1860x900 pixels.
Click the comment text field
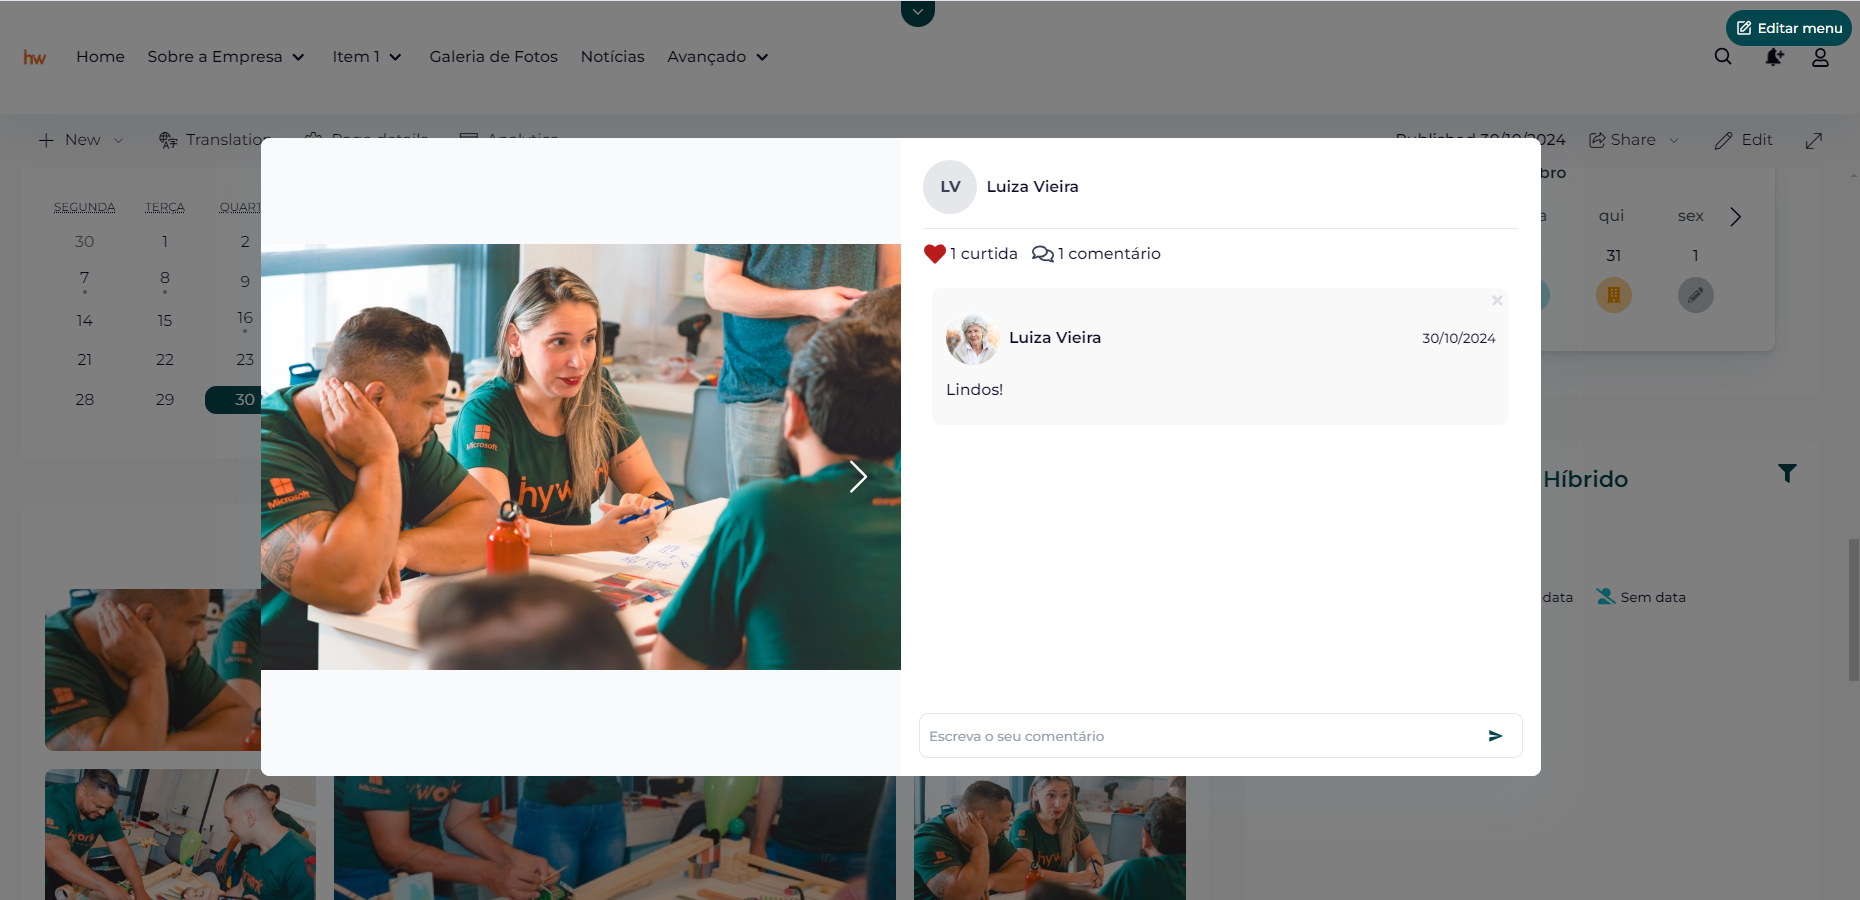[1200, 736]
